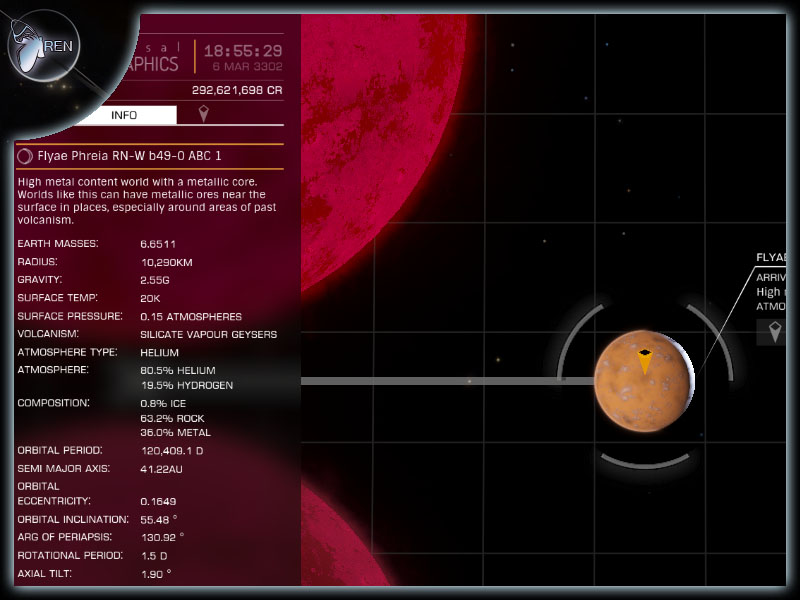Click the high metal content world description

pyautogui.click(x=147, y=201)
